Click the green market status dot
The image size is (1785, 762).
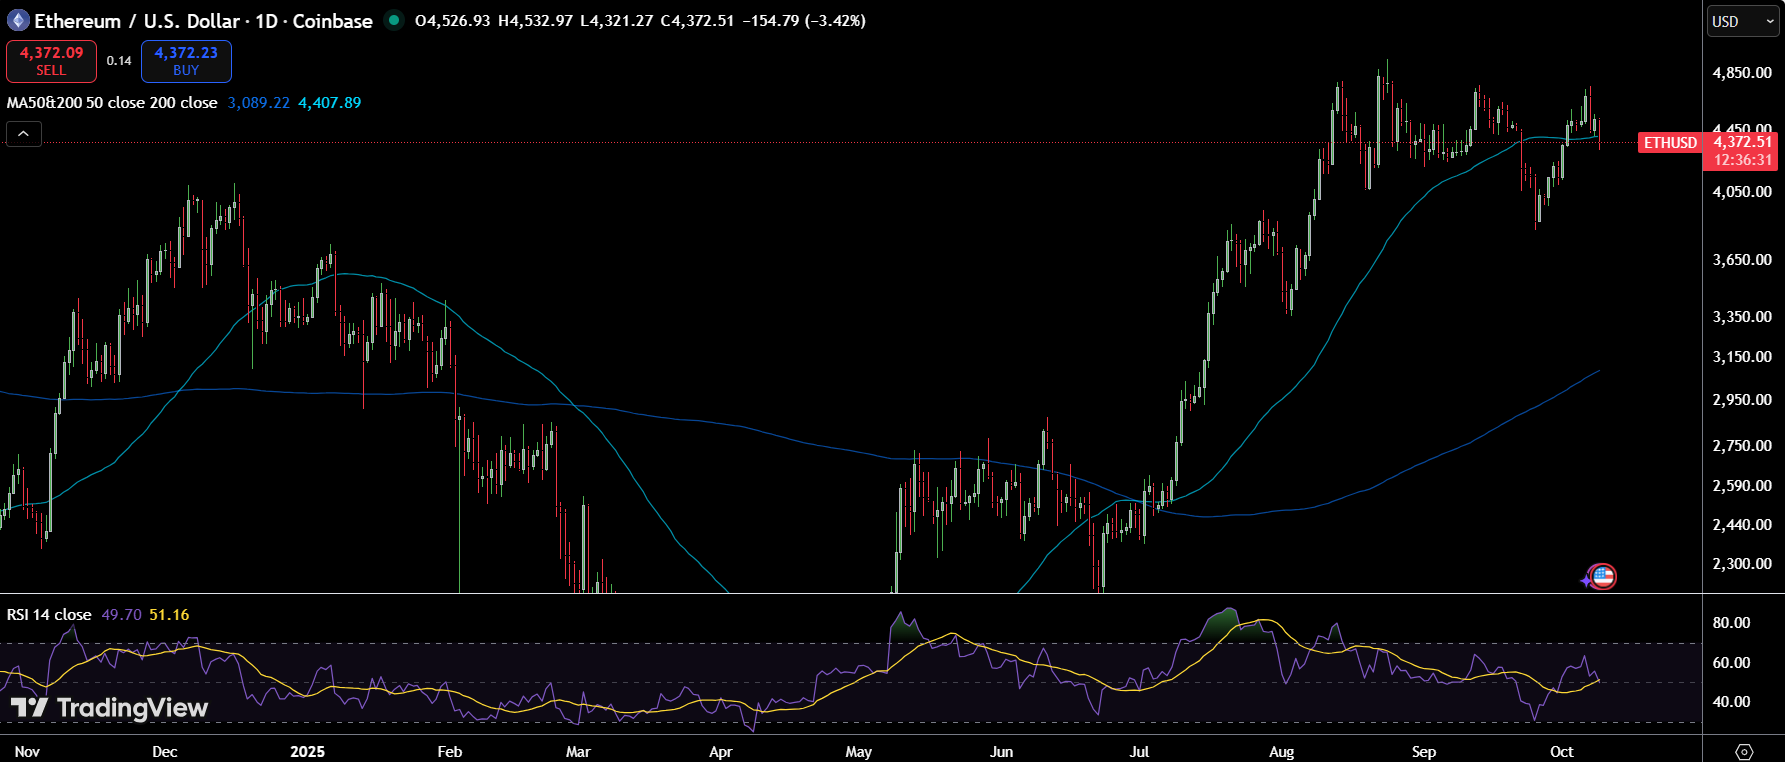[x=394, y=20]
